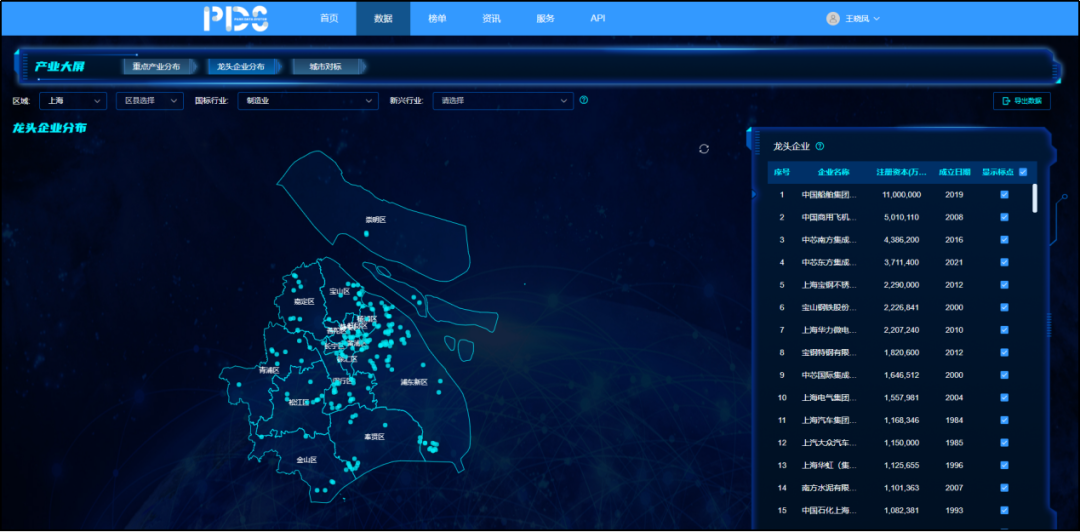Screen dimensions: 1080x532
Task: Click help icon next to 龙头企业 title
Action: click(820, 146)
